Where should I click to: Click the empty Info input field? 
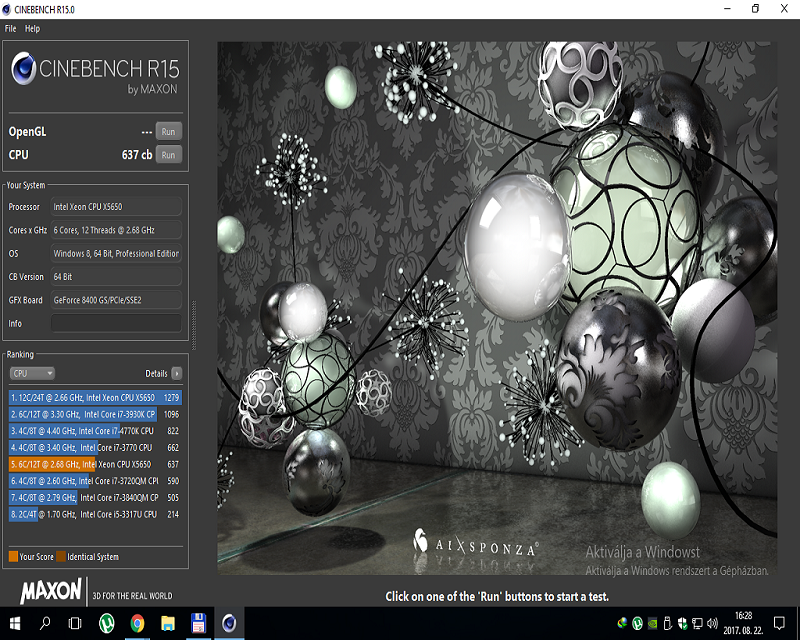click(116, 324)
